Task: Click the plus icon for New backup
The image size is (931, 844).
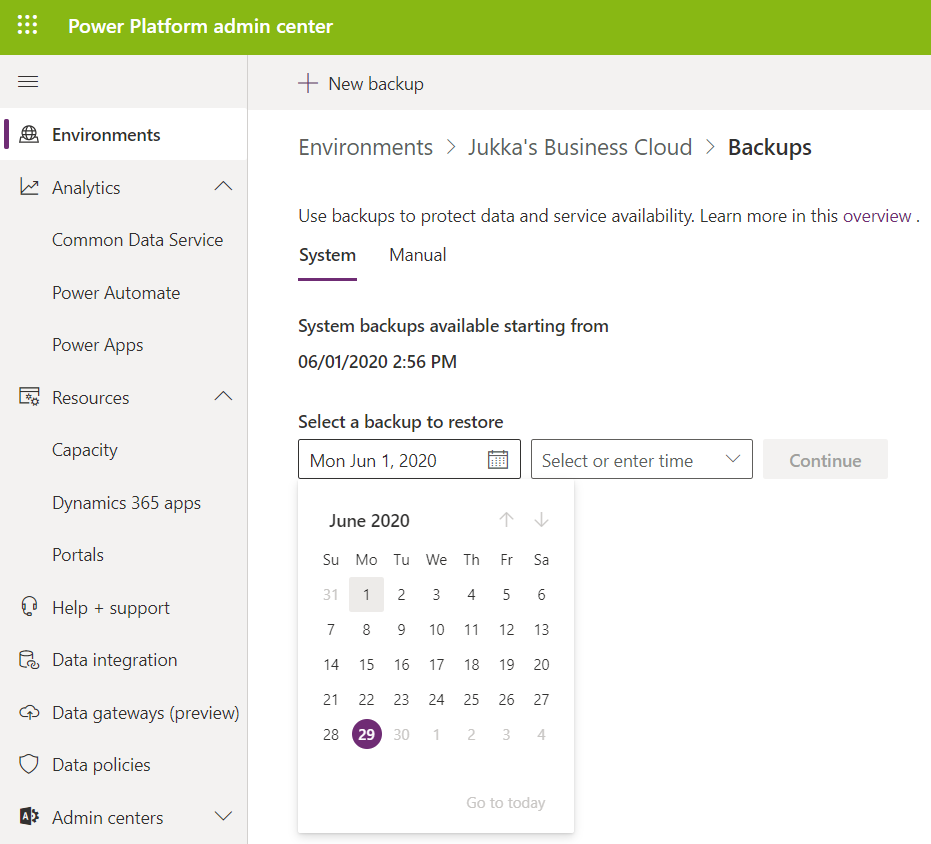Action: (x=308, y=83)
